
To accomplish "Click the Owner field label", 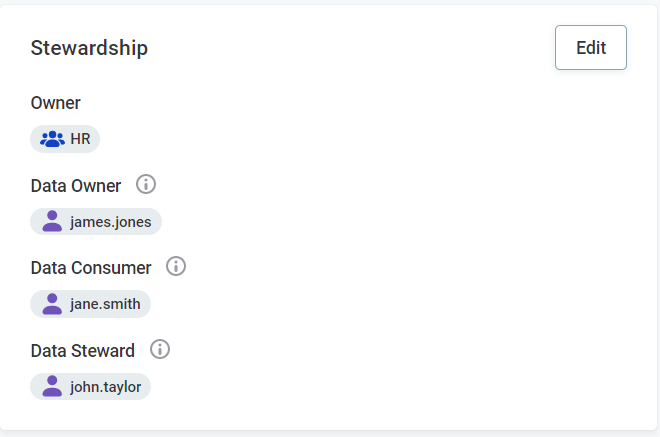I will point(56,103).
